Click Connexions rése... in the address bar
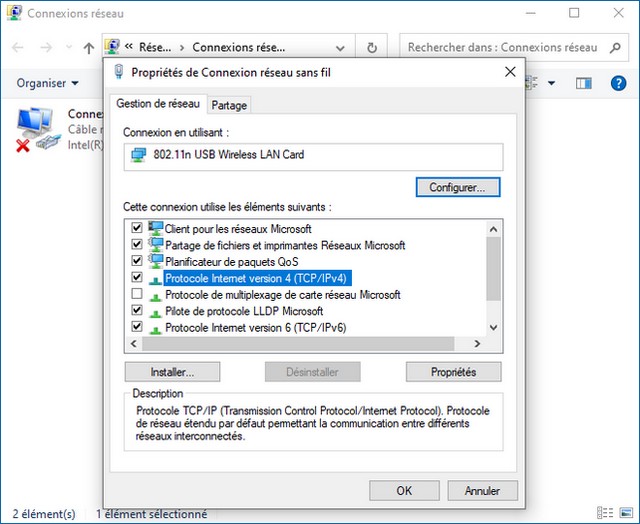The height and width of the screenshot is (524, 640). [x=239, y=47]
